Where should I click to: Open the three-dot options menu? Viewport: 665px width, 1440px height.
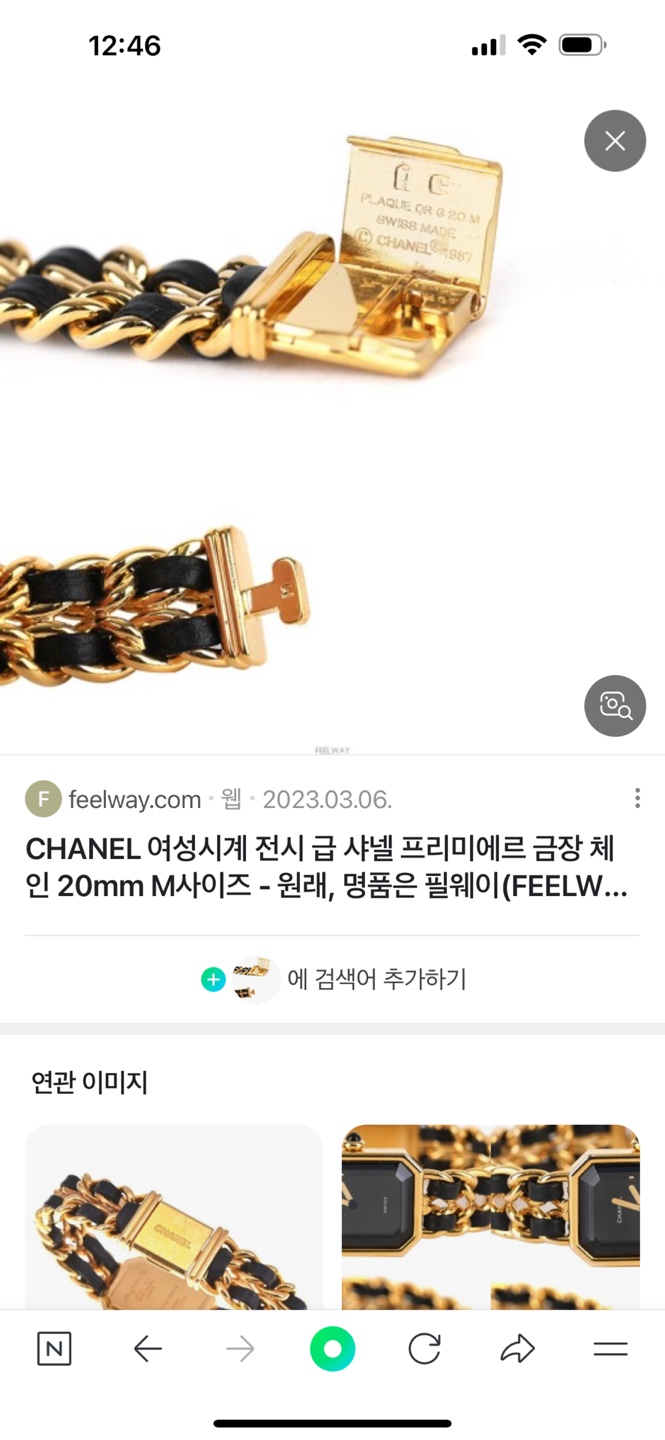[x=637, y=798]
